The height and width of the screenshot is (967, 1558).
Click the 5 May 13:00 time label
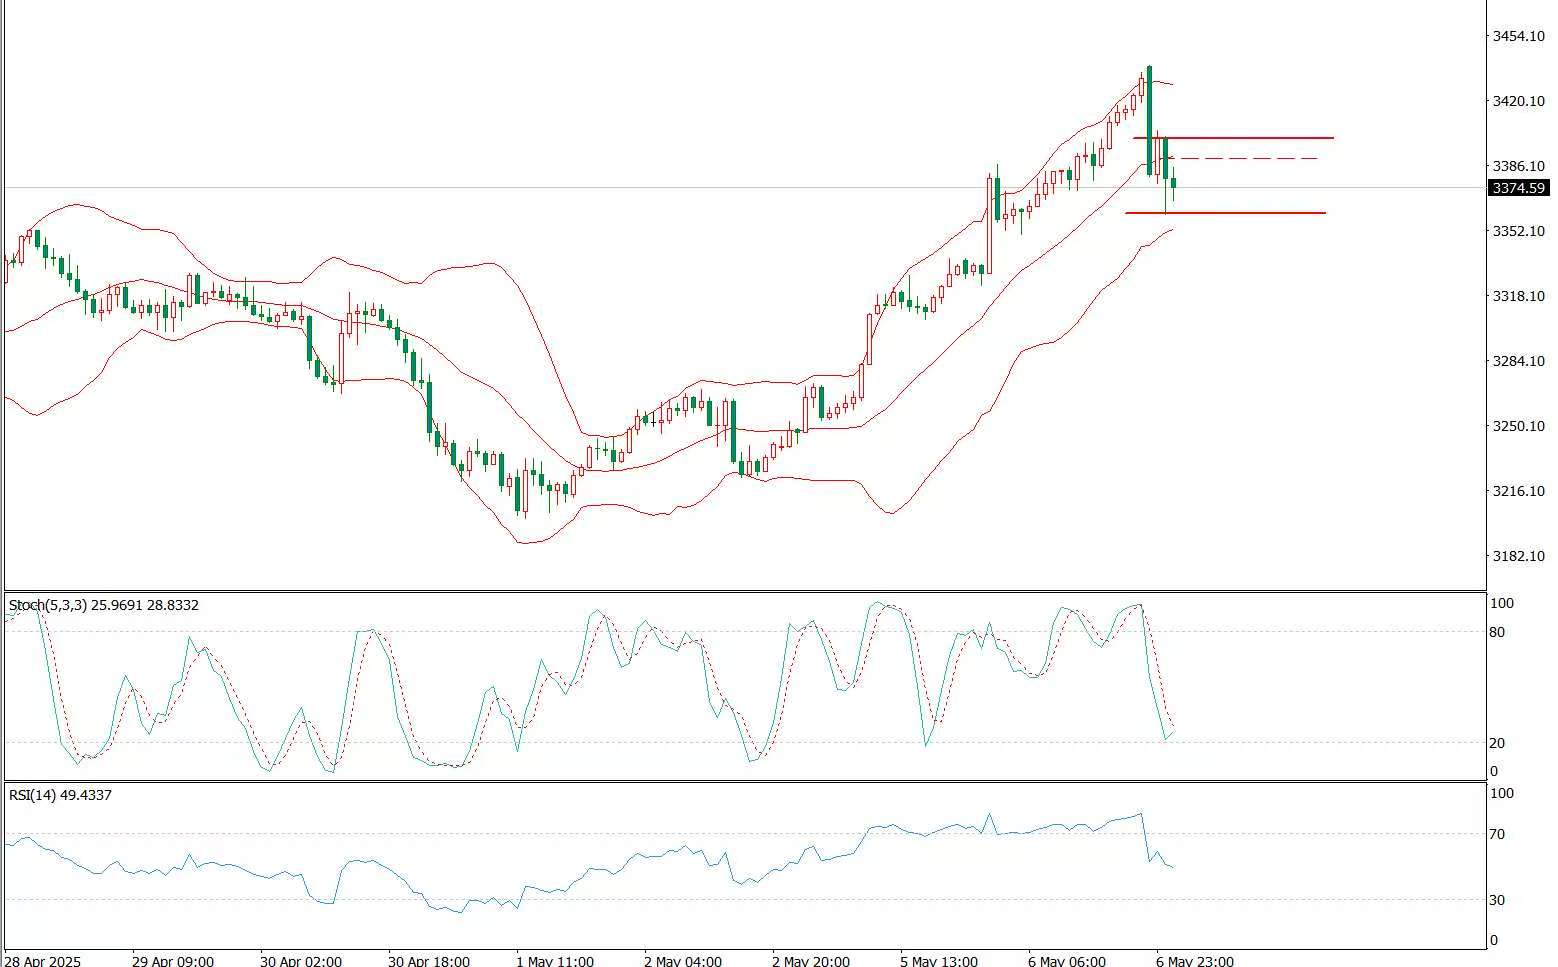(937, 960)
